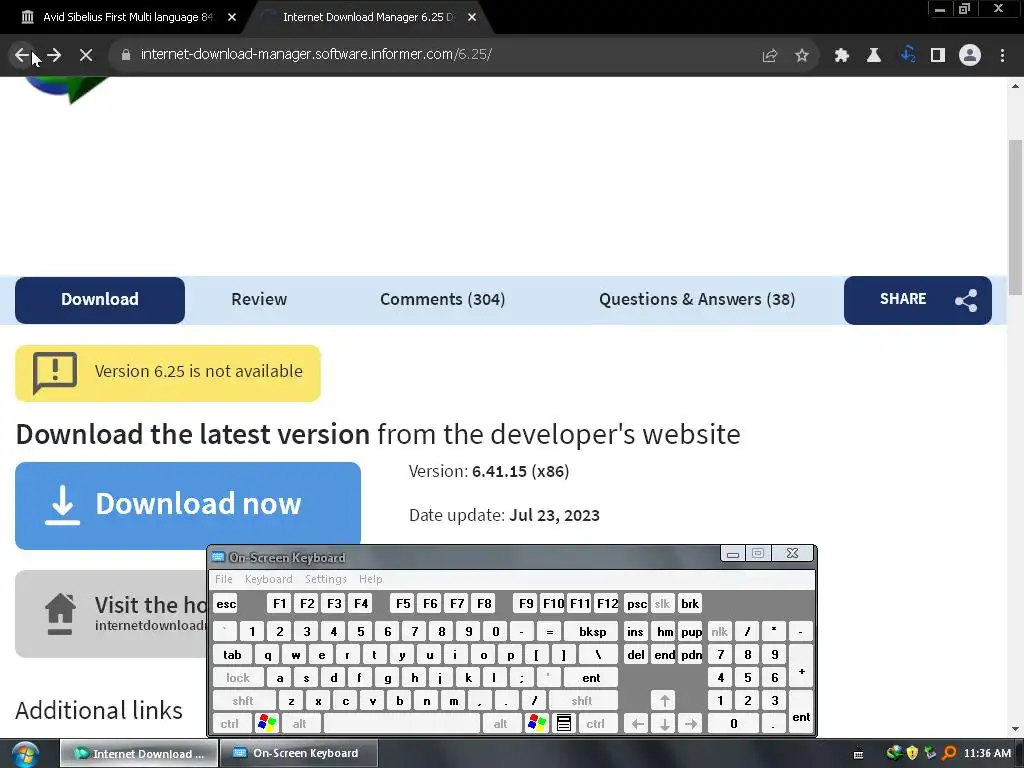
Task: Stop loading the page with X button
Action: [x=86, y=55]
